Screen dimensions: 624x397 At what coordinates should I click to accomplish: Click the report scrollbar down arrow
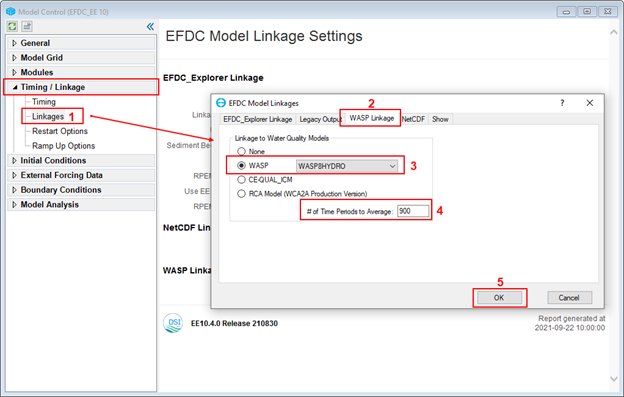[614, 379]
